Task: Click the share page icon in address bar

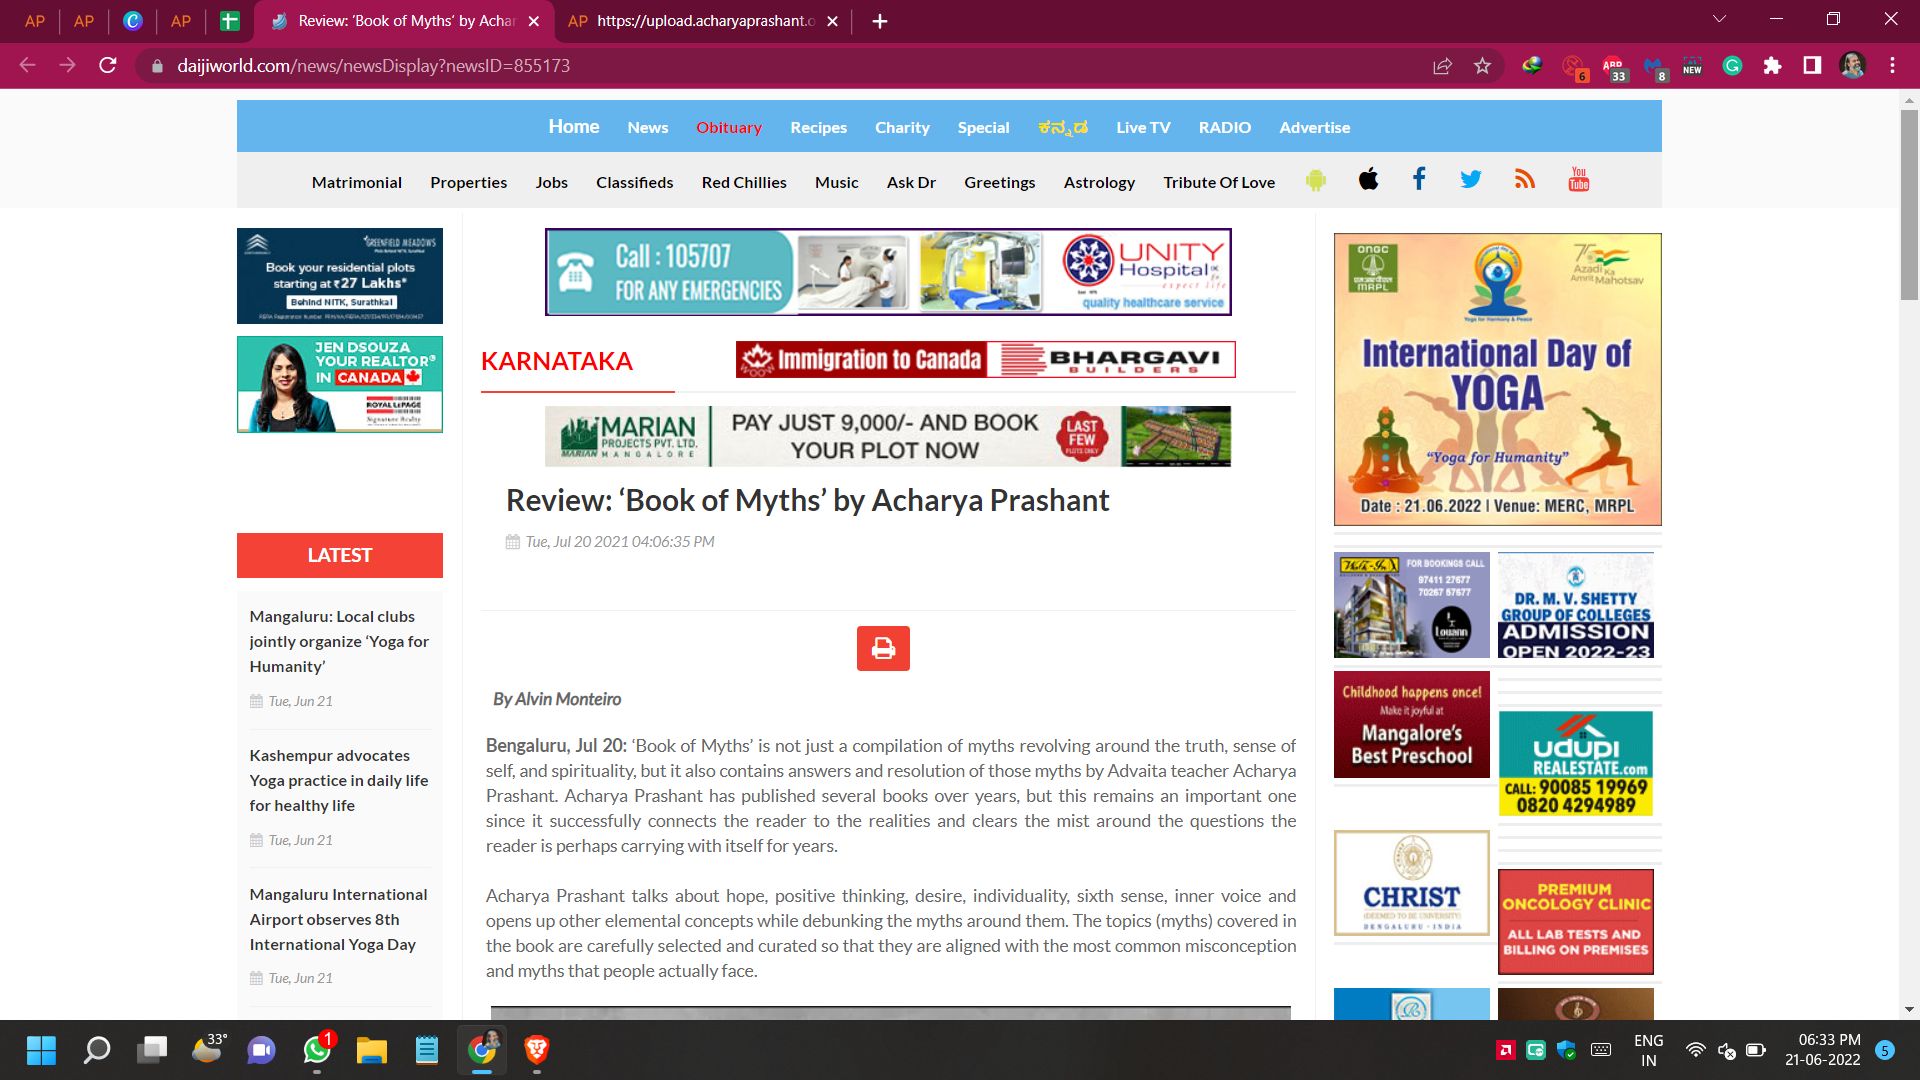Action: 1442,66
